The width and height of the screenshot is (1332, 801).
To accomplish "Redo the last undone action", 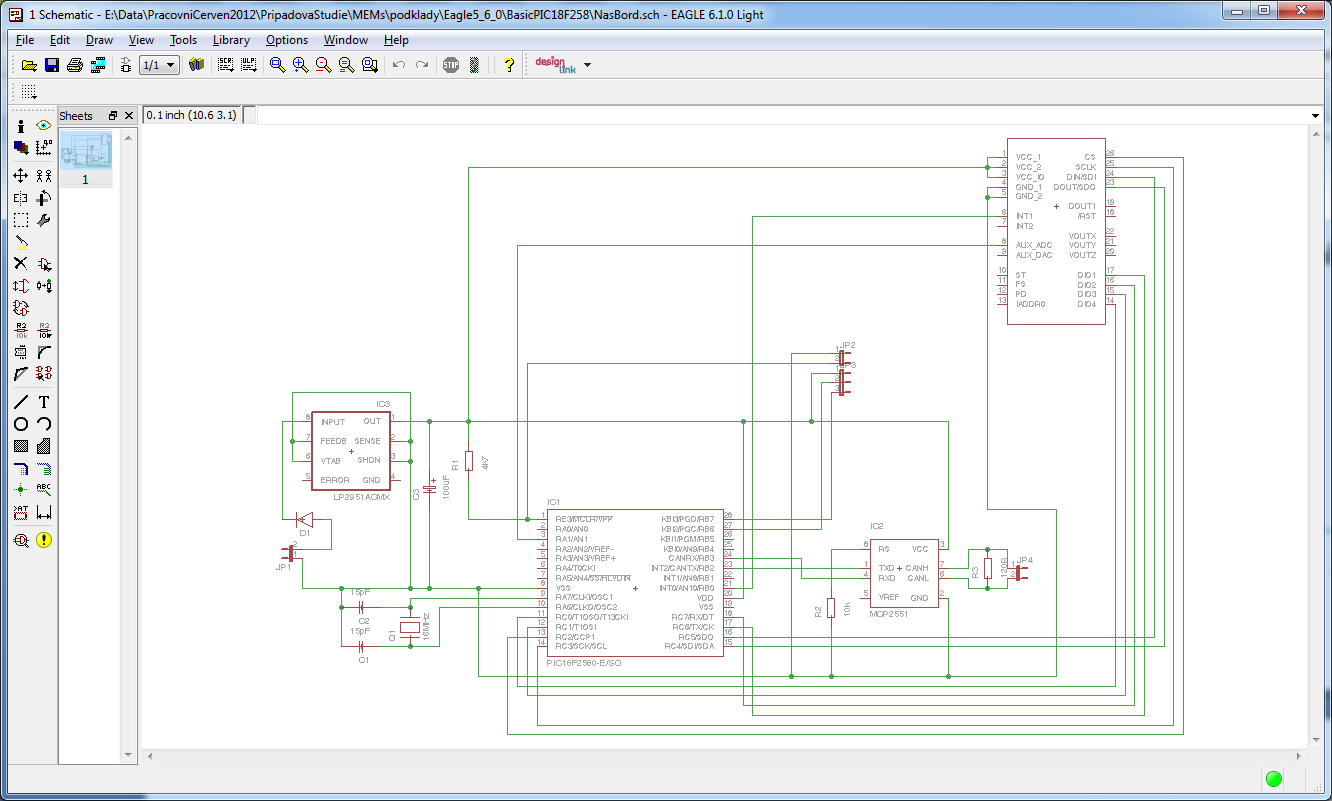I will [x=422, y=65].
